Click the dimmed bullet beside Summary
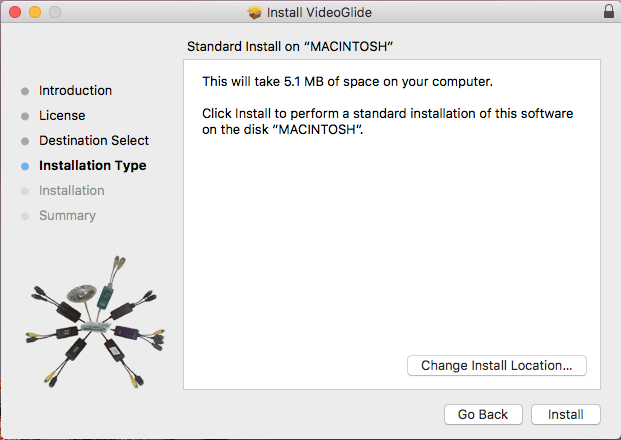Image resolution: width=621 pixels, height=440 pixels. point(25,216)
